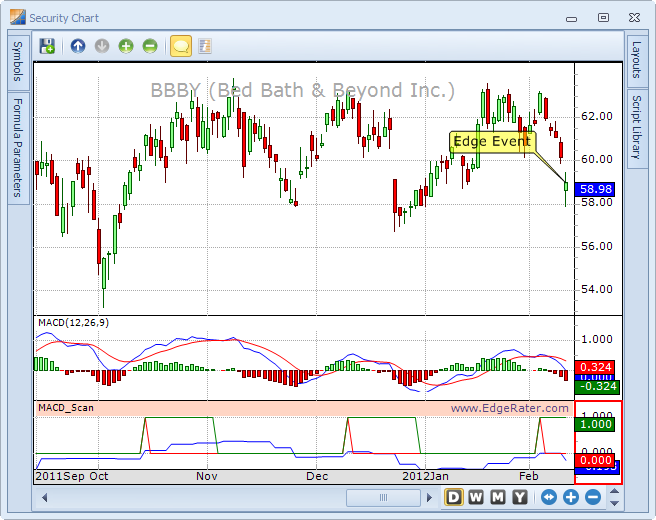Click the blue up arrow icon
The image size is (656, 520).
click(x=78, y=46)
